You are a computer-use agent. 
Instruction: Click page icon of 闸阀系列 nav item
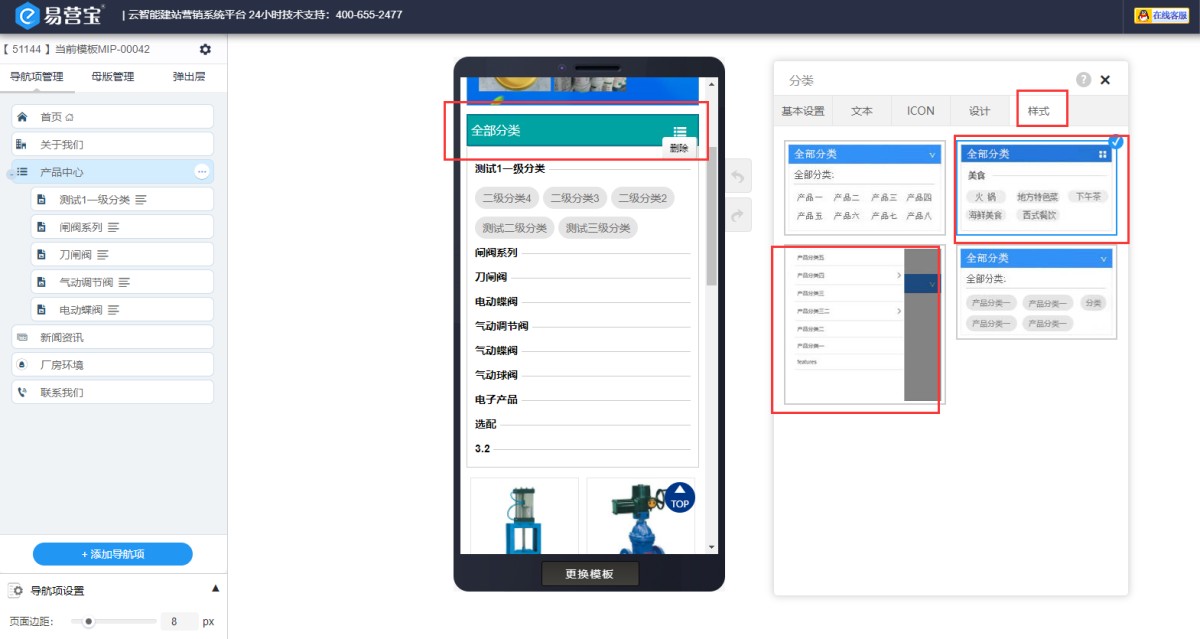41,227
